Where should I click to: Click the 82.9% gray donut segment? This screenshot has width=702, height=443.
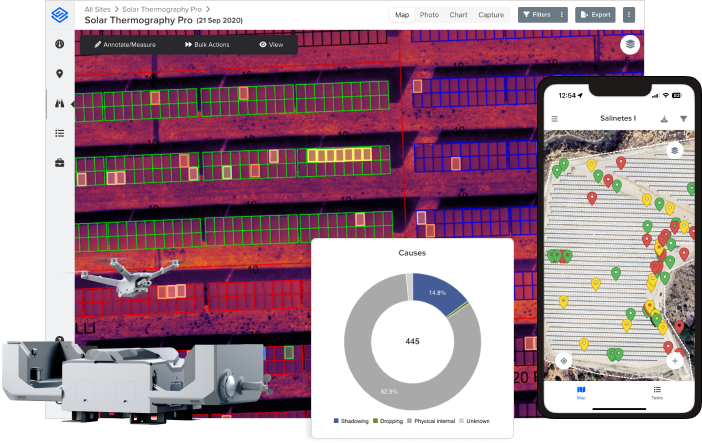pos(389,391)
